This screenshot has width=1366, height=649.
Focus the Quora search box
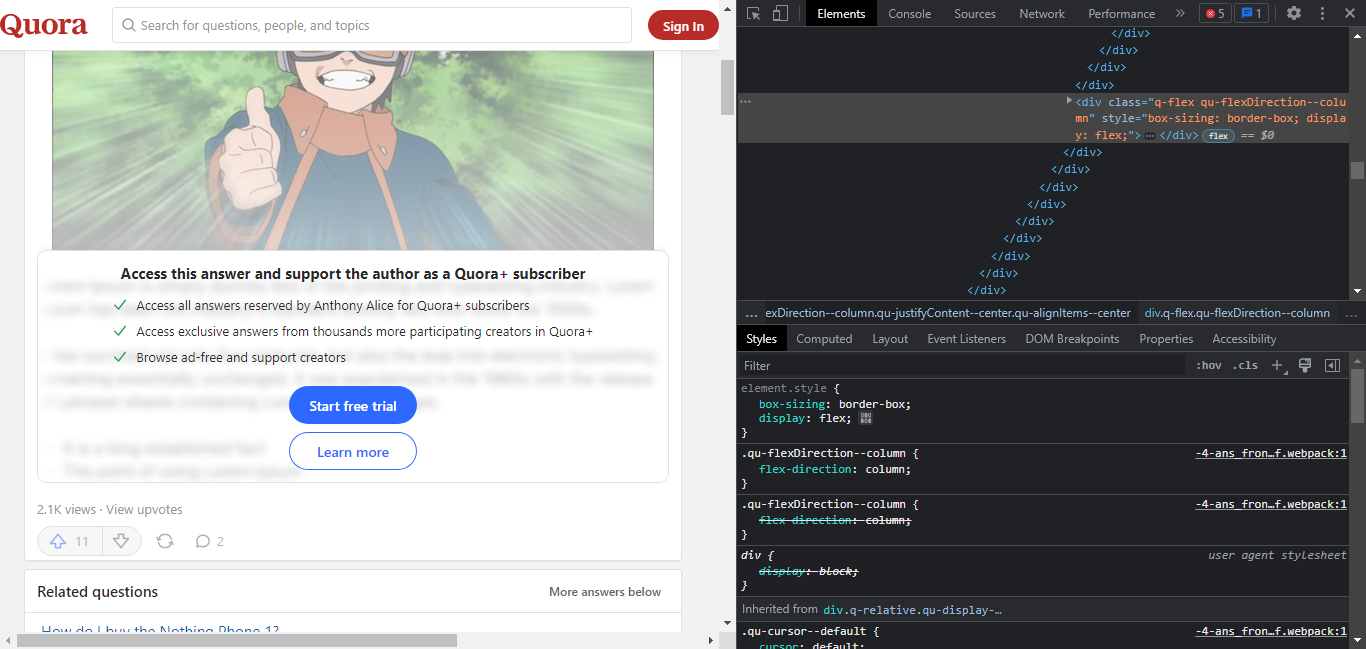point(372,25)
